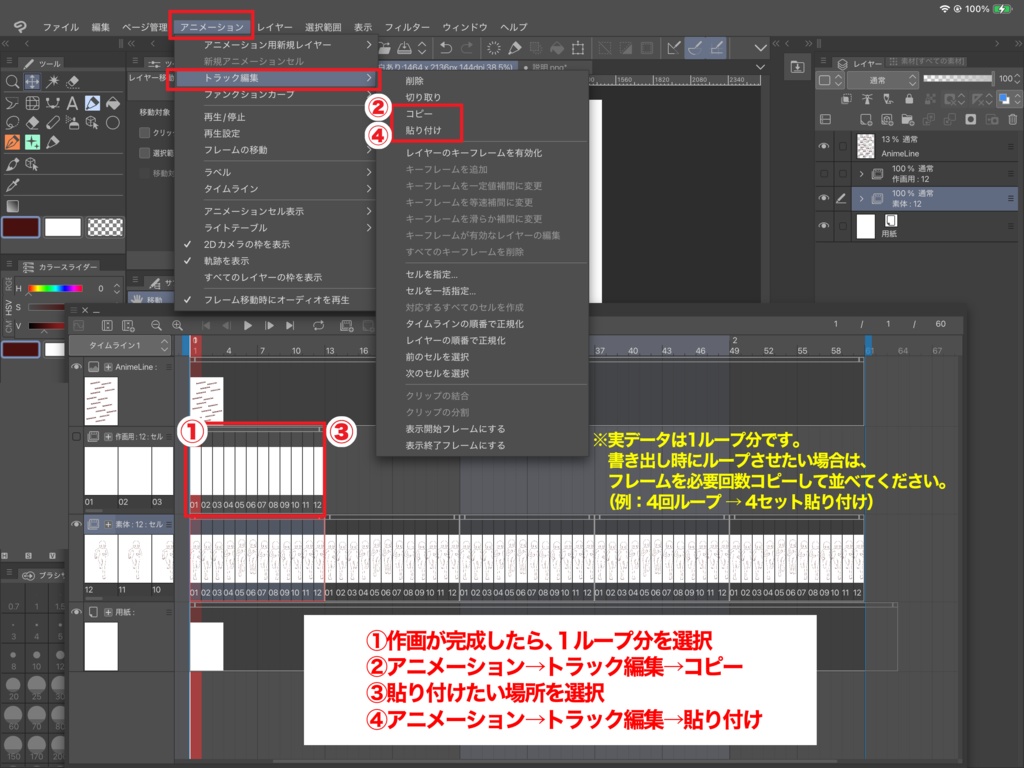
Task: Show the 作画用:12 layer
Action: [824, 173]
